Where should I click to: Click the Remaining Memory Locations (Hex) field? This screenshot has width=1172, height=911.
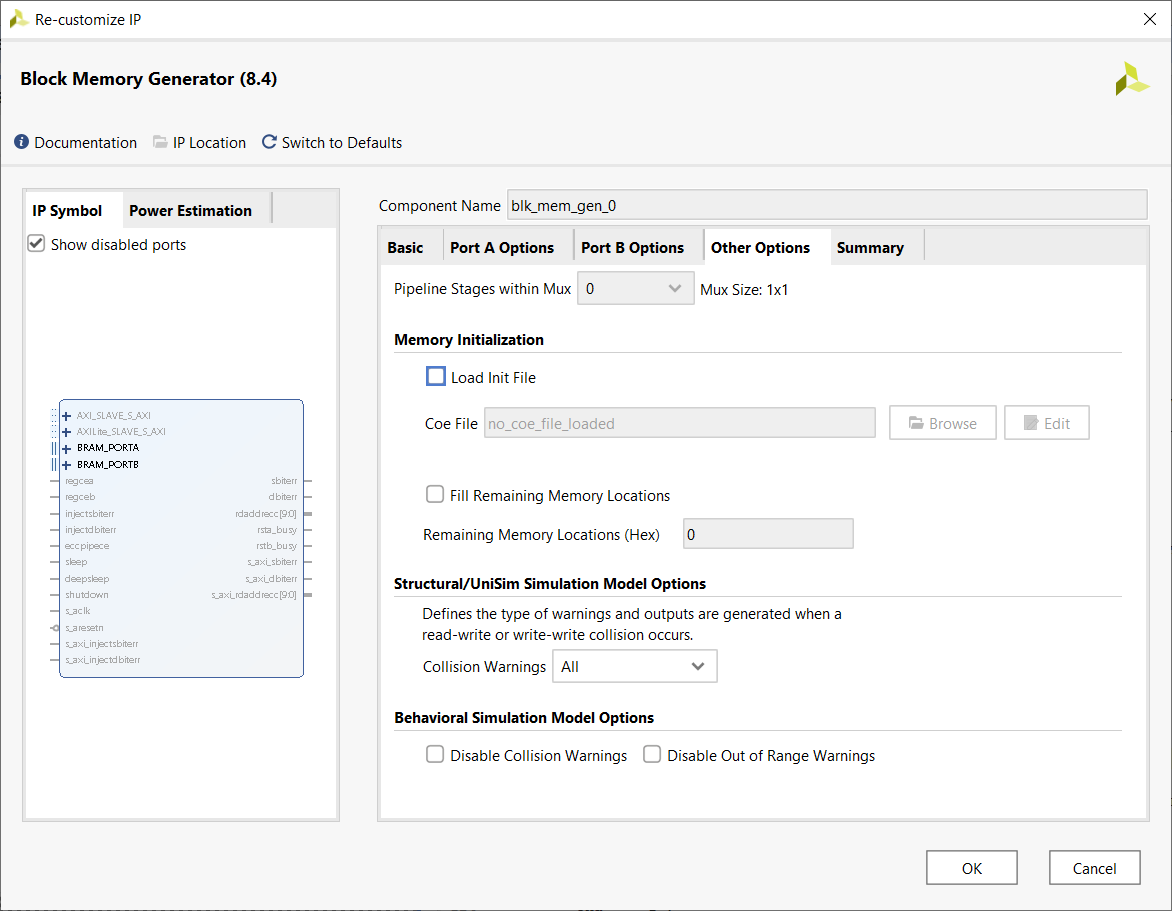768,534
